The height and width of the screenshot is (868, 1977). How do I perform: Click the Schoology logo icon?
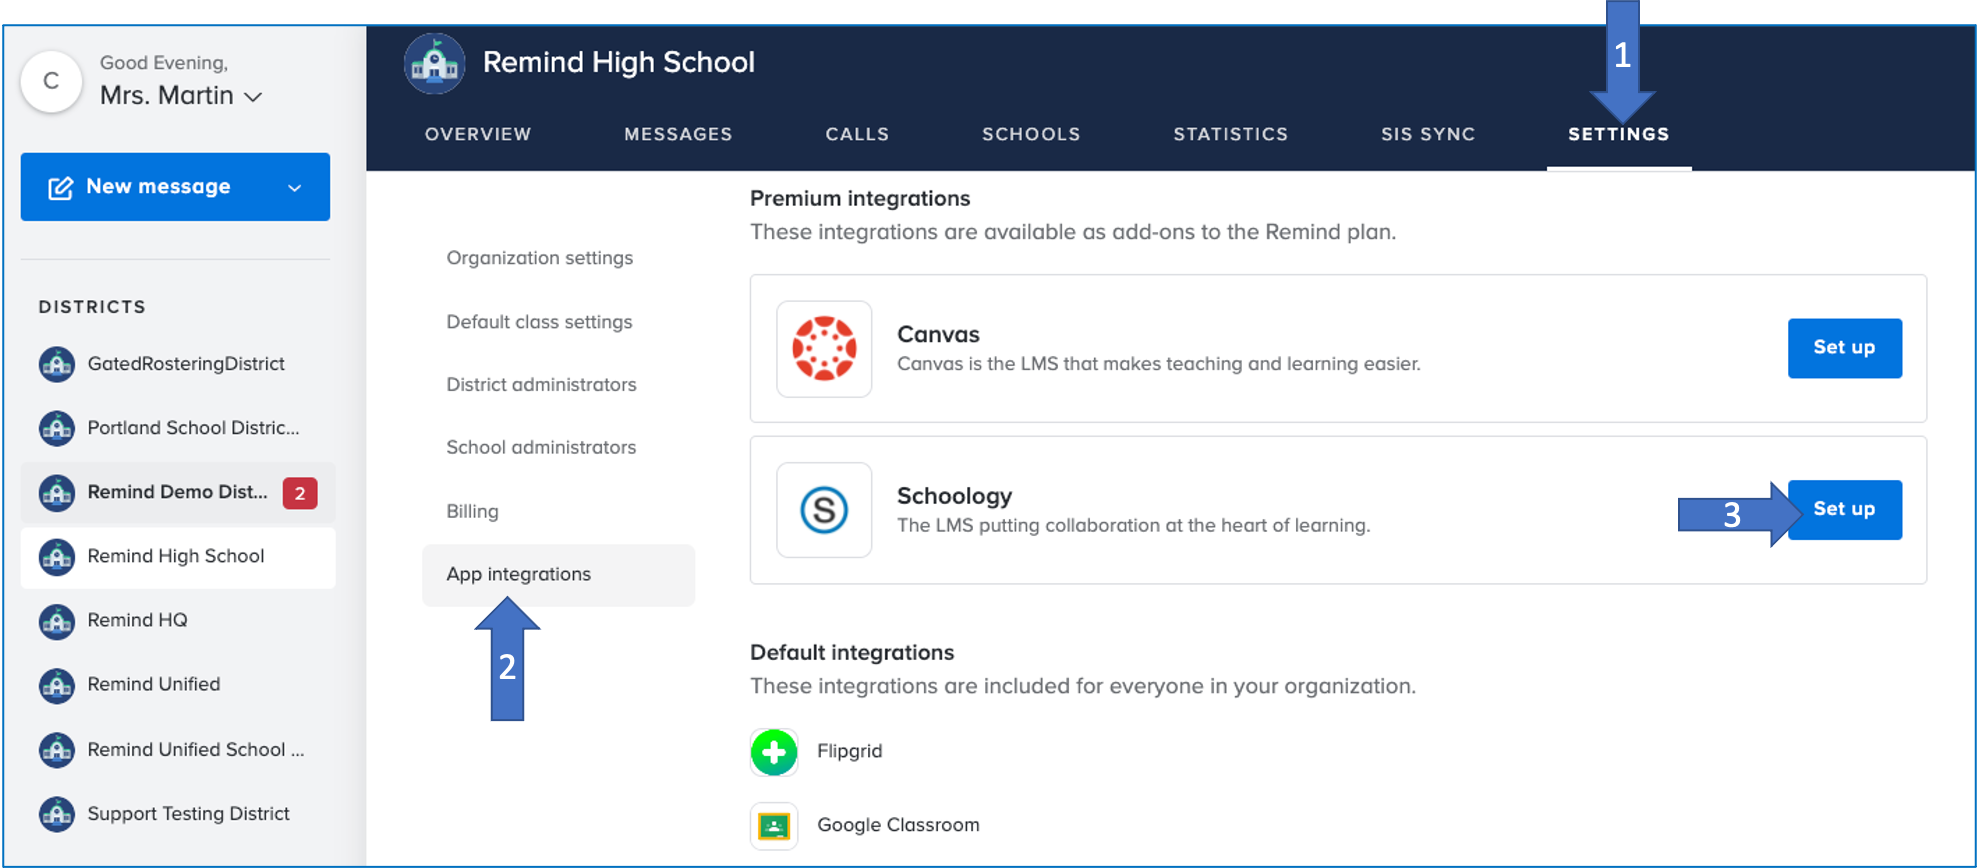point(824,510)
